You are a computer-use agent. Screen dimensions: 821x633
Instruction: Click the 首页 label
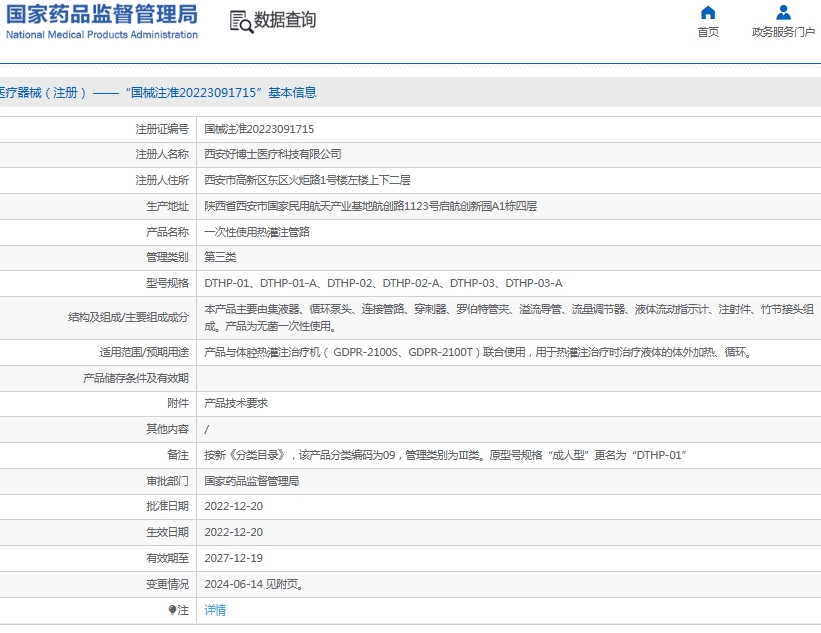[708, 32]
